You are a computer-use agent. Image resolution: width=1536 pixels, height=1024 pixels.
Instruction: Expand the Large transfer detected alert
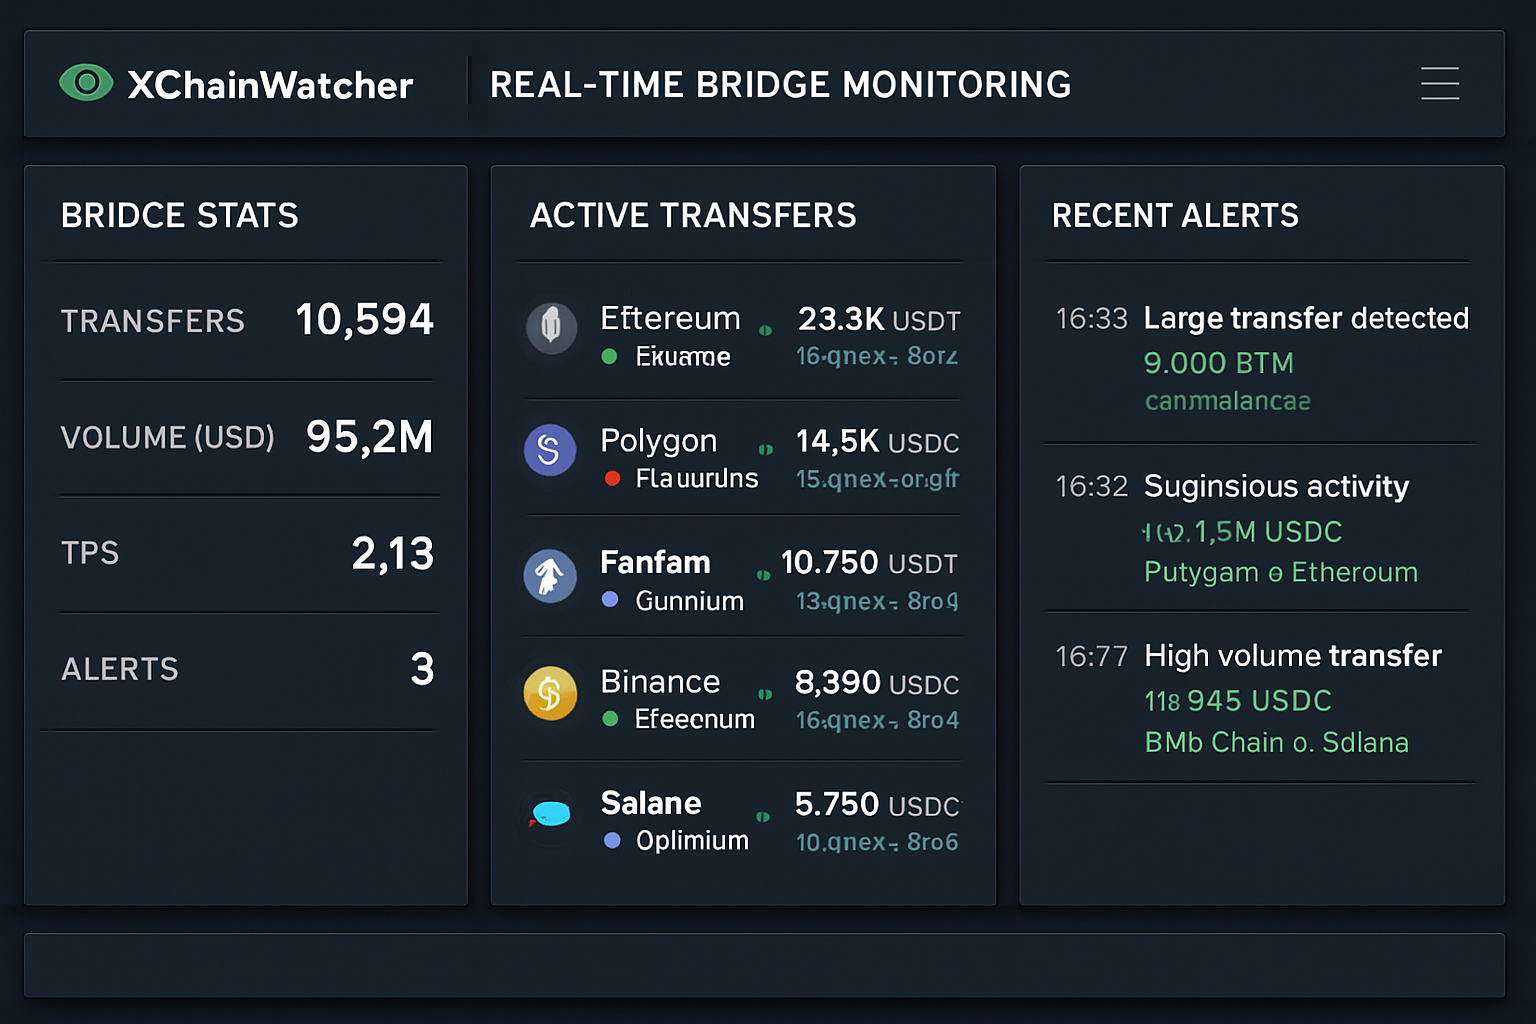point(1306,318)
